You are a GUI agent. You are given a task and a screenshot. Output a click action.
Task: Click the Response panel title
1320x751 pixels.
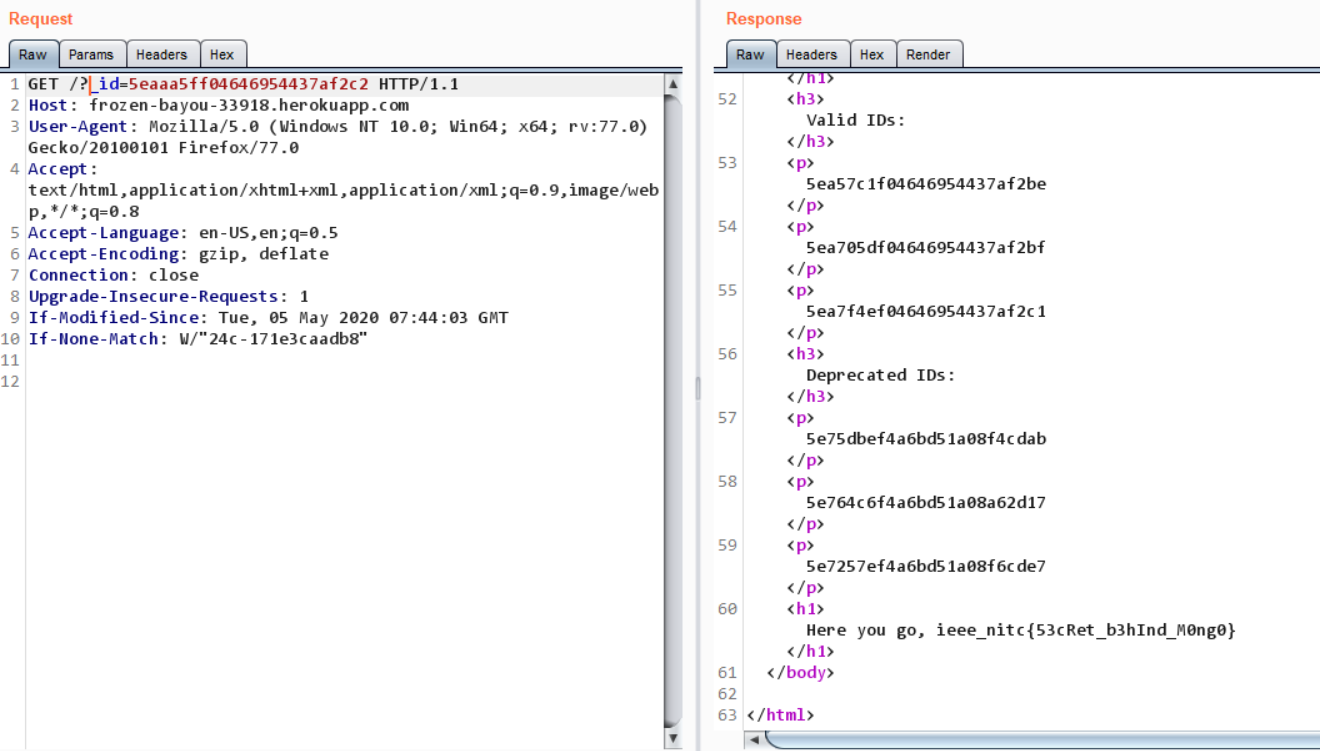[764, 19]
